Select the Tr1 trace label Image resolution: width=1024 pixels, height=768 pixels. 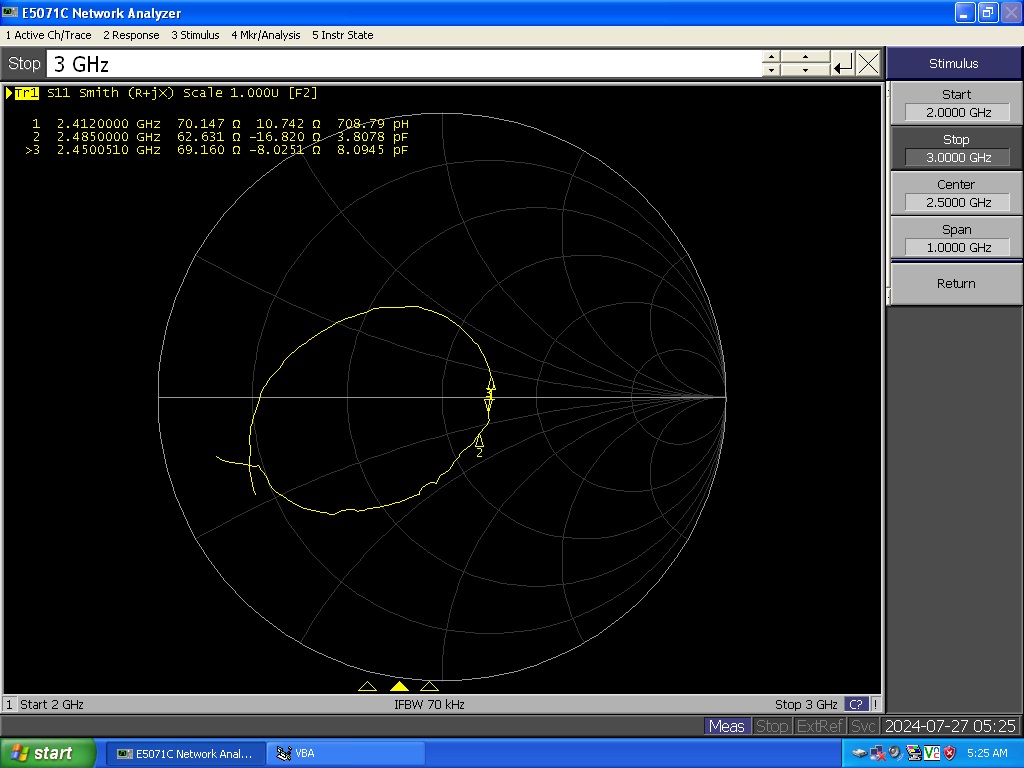[x=26, y=93]
